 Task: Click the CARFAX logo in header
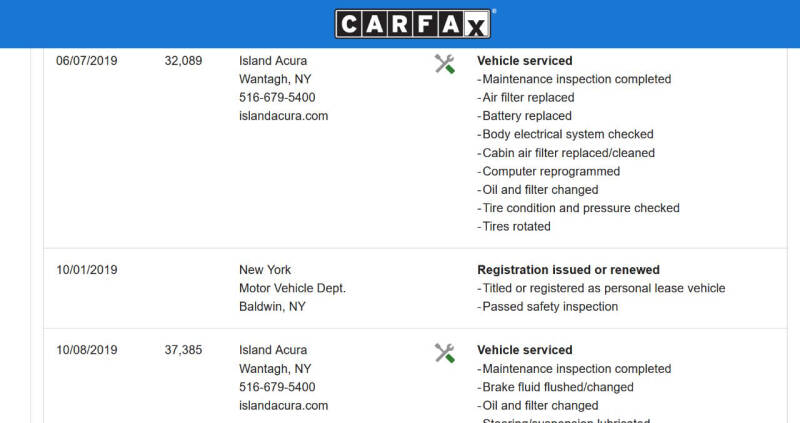coord(413,23)
